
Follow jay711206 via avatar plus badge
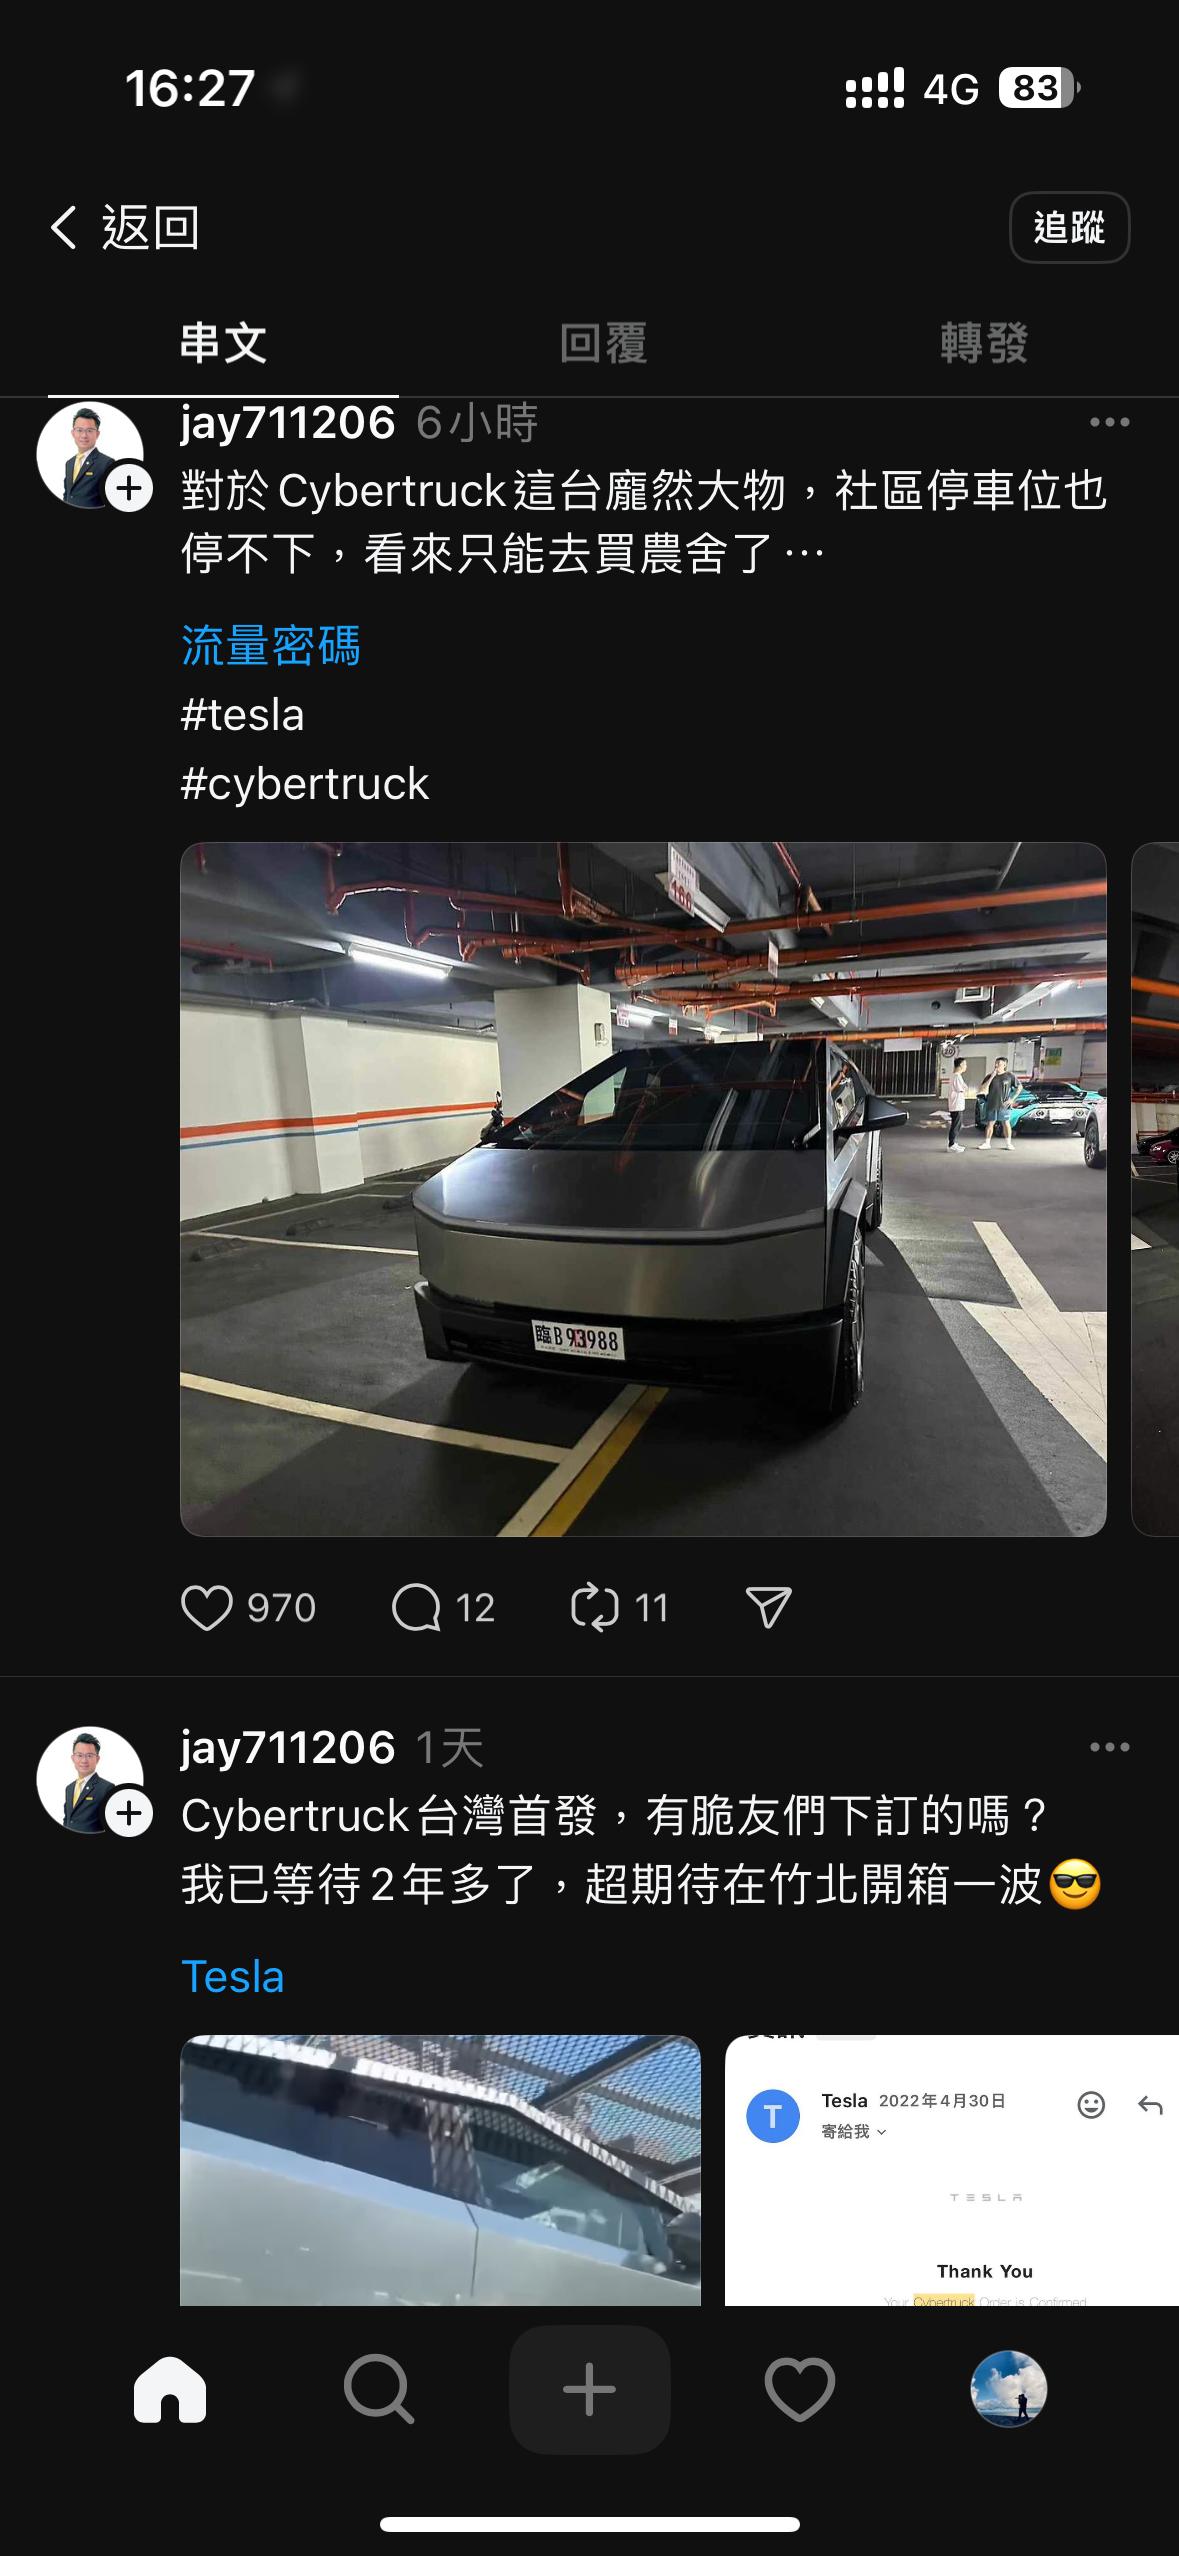pos(130,489)
